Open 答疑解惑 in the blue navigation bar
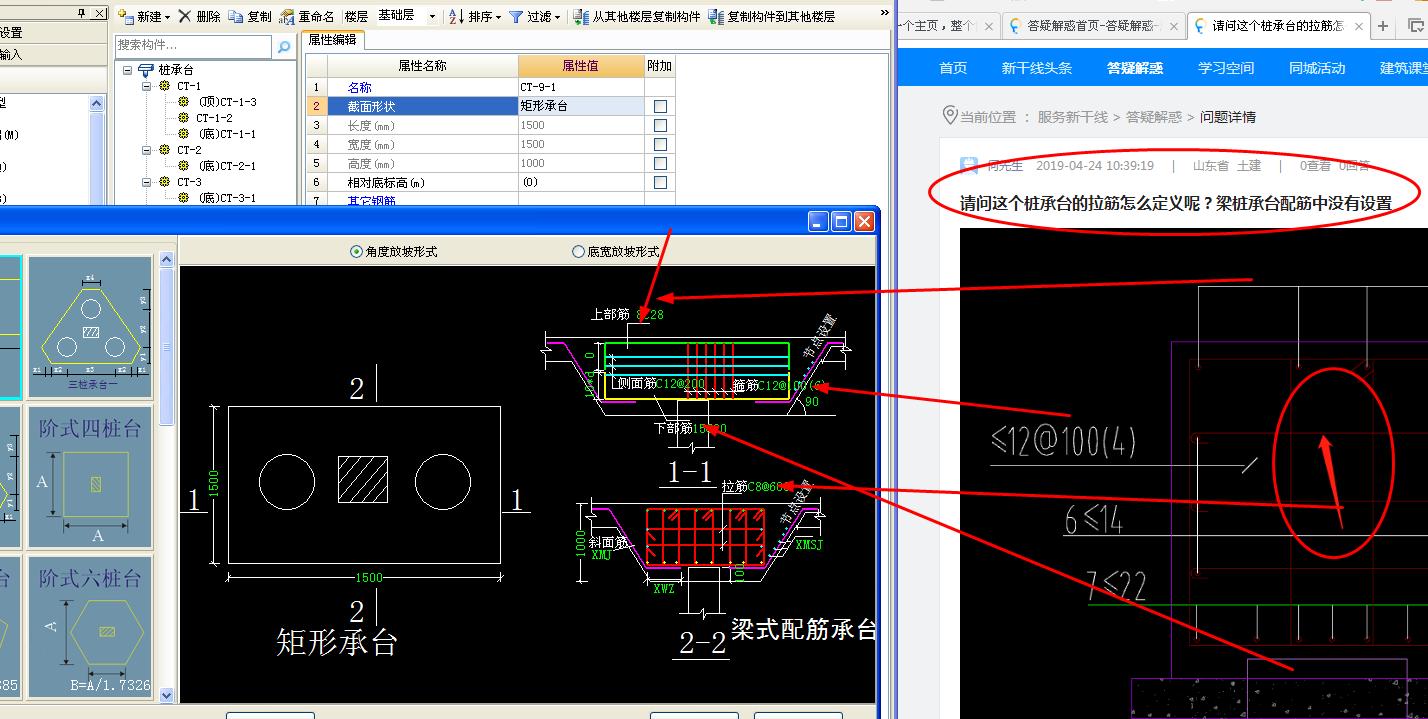The width and height of the screenshot is (1428, 719). click(x=1135, y=68)
